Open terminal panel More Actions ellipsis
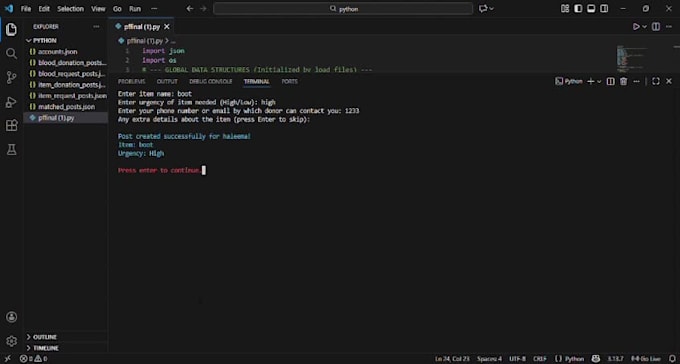 pyautogui.click(x=636, y=81)
